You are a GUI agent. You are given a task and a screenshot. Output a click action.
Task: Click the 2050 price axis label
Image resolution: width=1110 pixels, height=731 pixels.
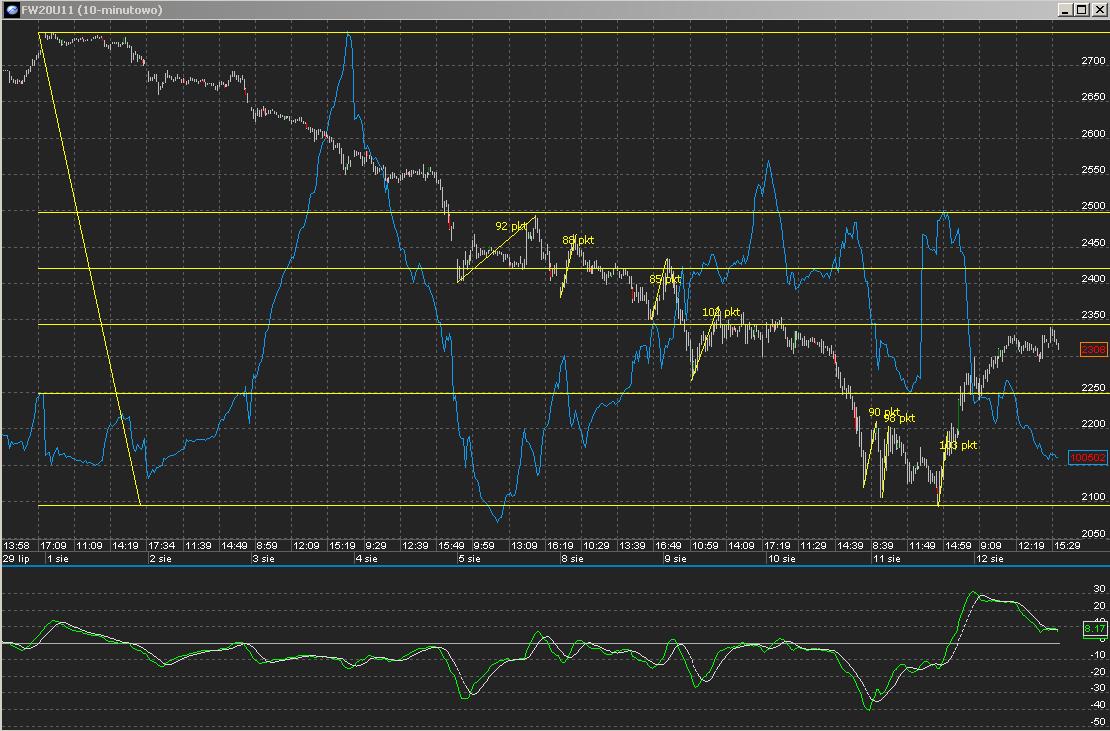tap(1094, 534)
